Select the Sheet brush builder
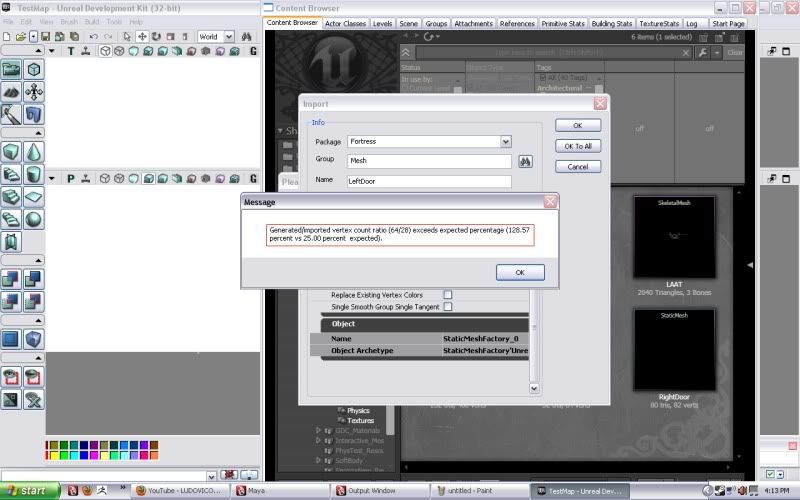 pos(34,197)
